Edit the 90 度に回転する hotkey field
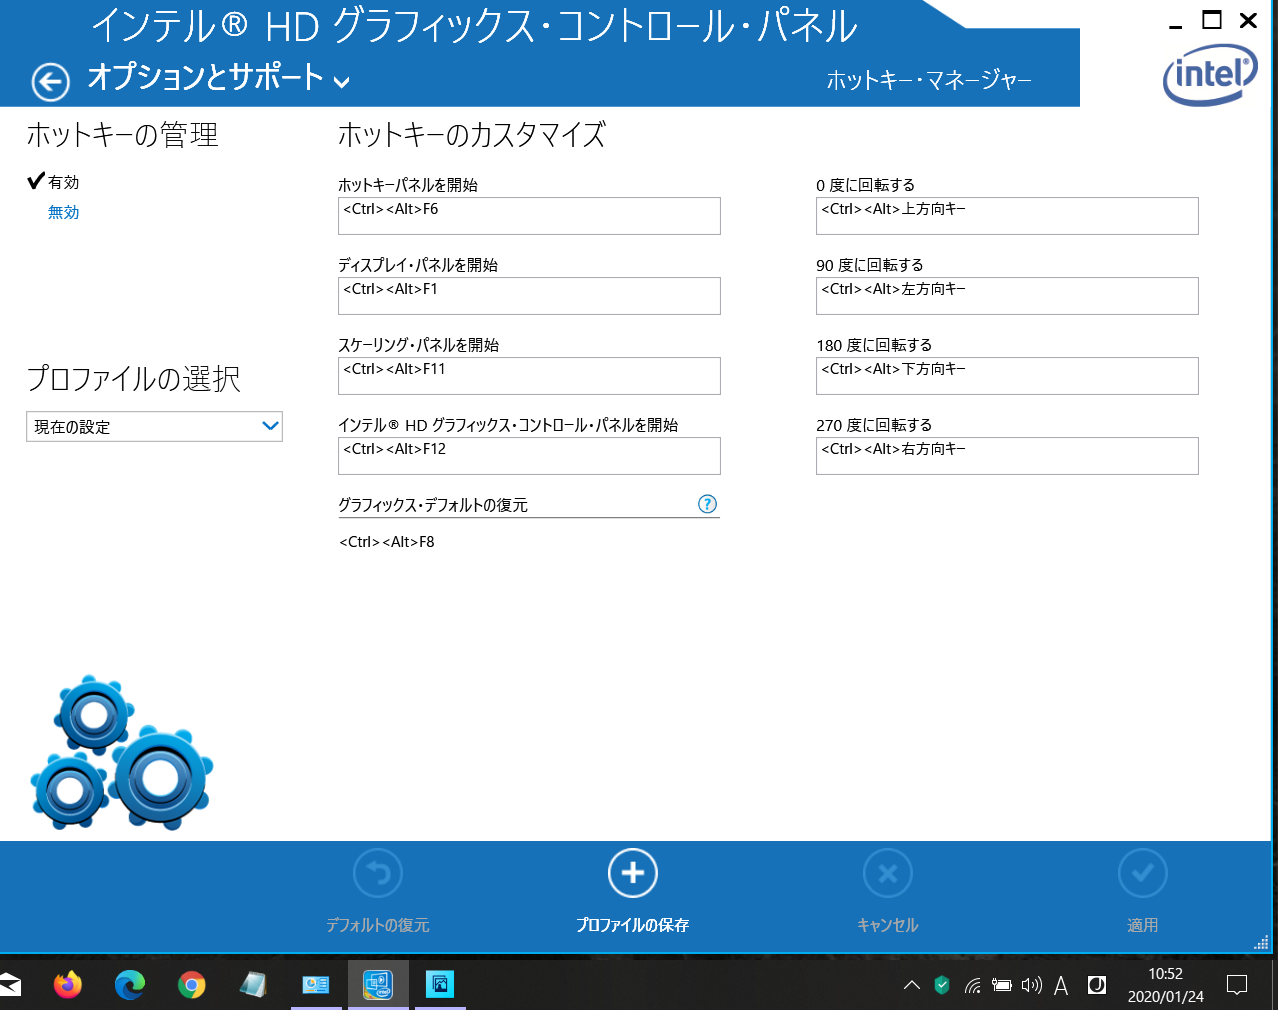Screen dimensions: 1278x1010 point(1007,296)
